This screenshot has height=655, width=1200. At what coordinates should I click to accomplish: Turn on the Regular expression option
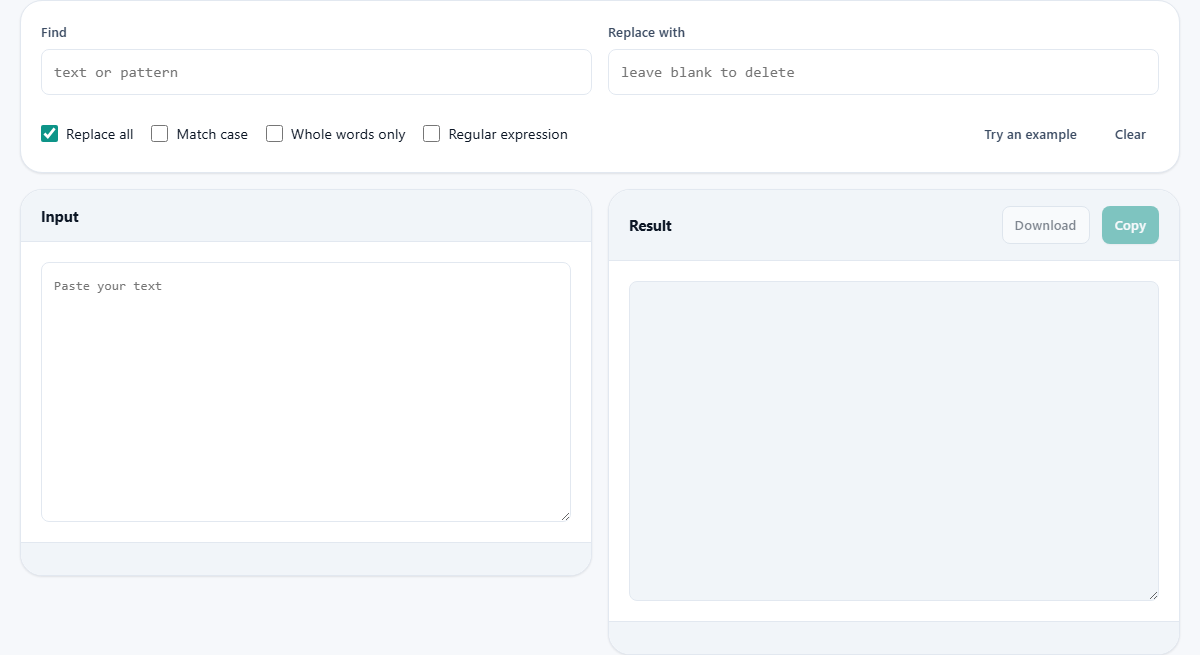click(x=432, y=134)
